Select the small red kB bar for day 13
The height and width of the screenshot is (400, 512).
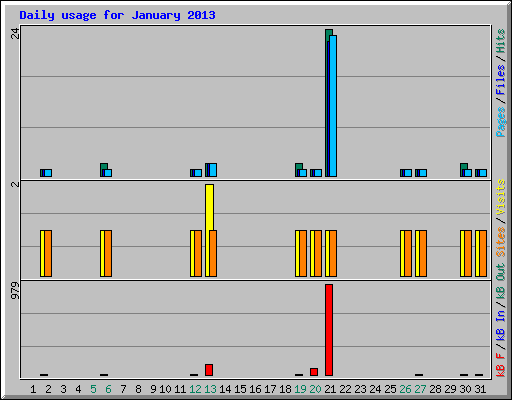click(209, 370)
